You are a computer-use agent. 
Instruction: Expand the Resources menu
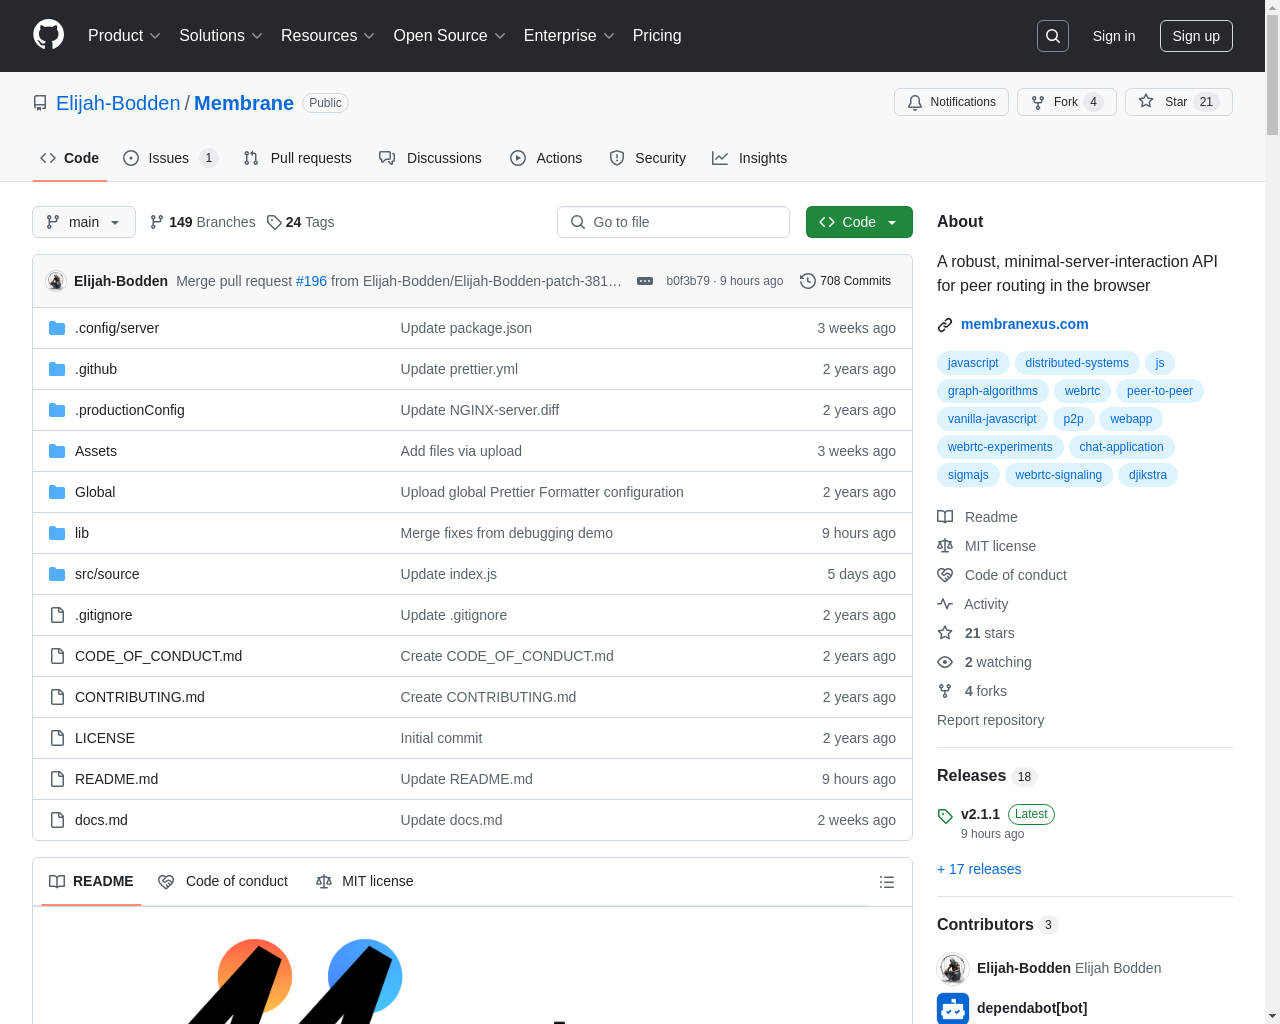328,36
